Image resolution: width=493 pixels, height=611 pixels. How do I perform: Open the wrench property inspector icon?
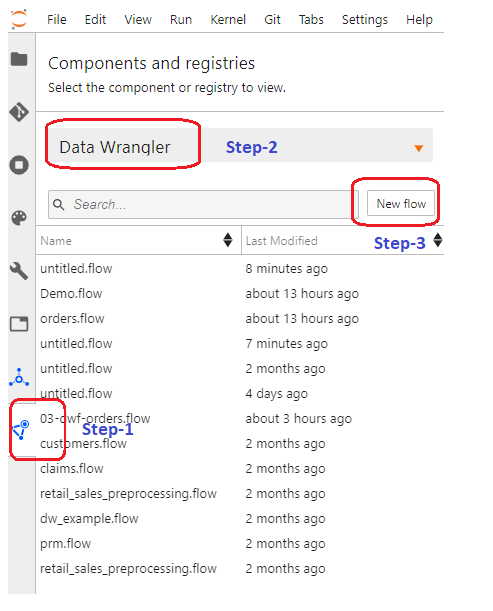(x=19, y=270)
